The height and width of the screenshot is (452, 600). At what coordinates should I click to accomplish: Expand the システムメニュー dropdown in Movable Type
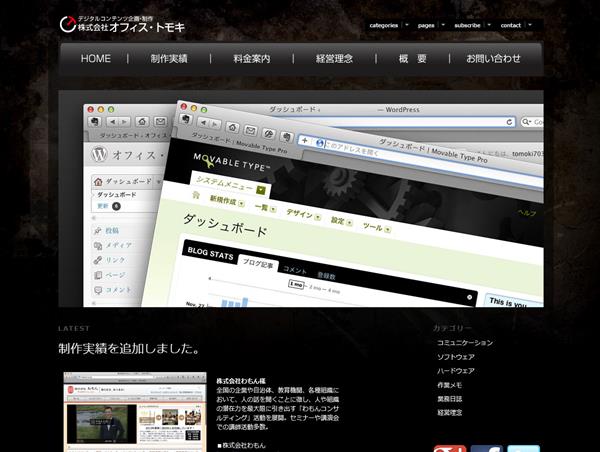coord(261,190)
